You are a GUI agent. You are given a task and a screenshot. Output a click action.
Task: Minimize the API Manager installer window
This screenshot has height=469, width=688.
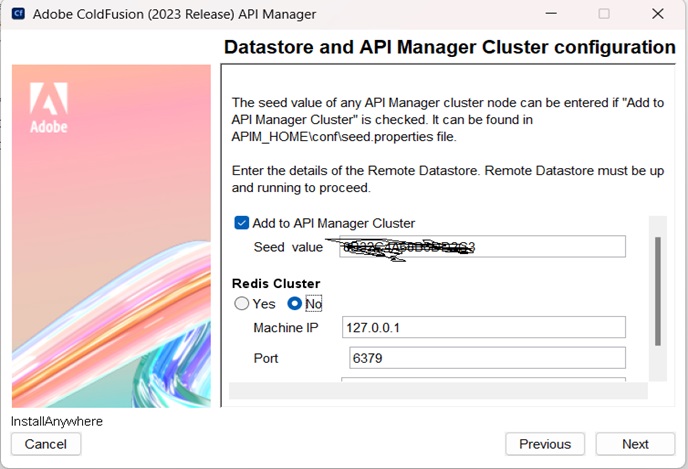pyautogui.click(x=551, y=14)
